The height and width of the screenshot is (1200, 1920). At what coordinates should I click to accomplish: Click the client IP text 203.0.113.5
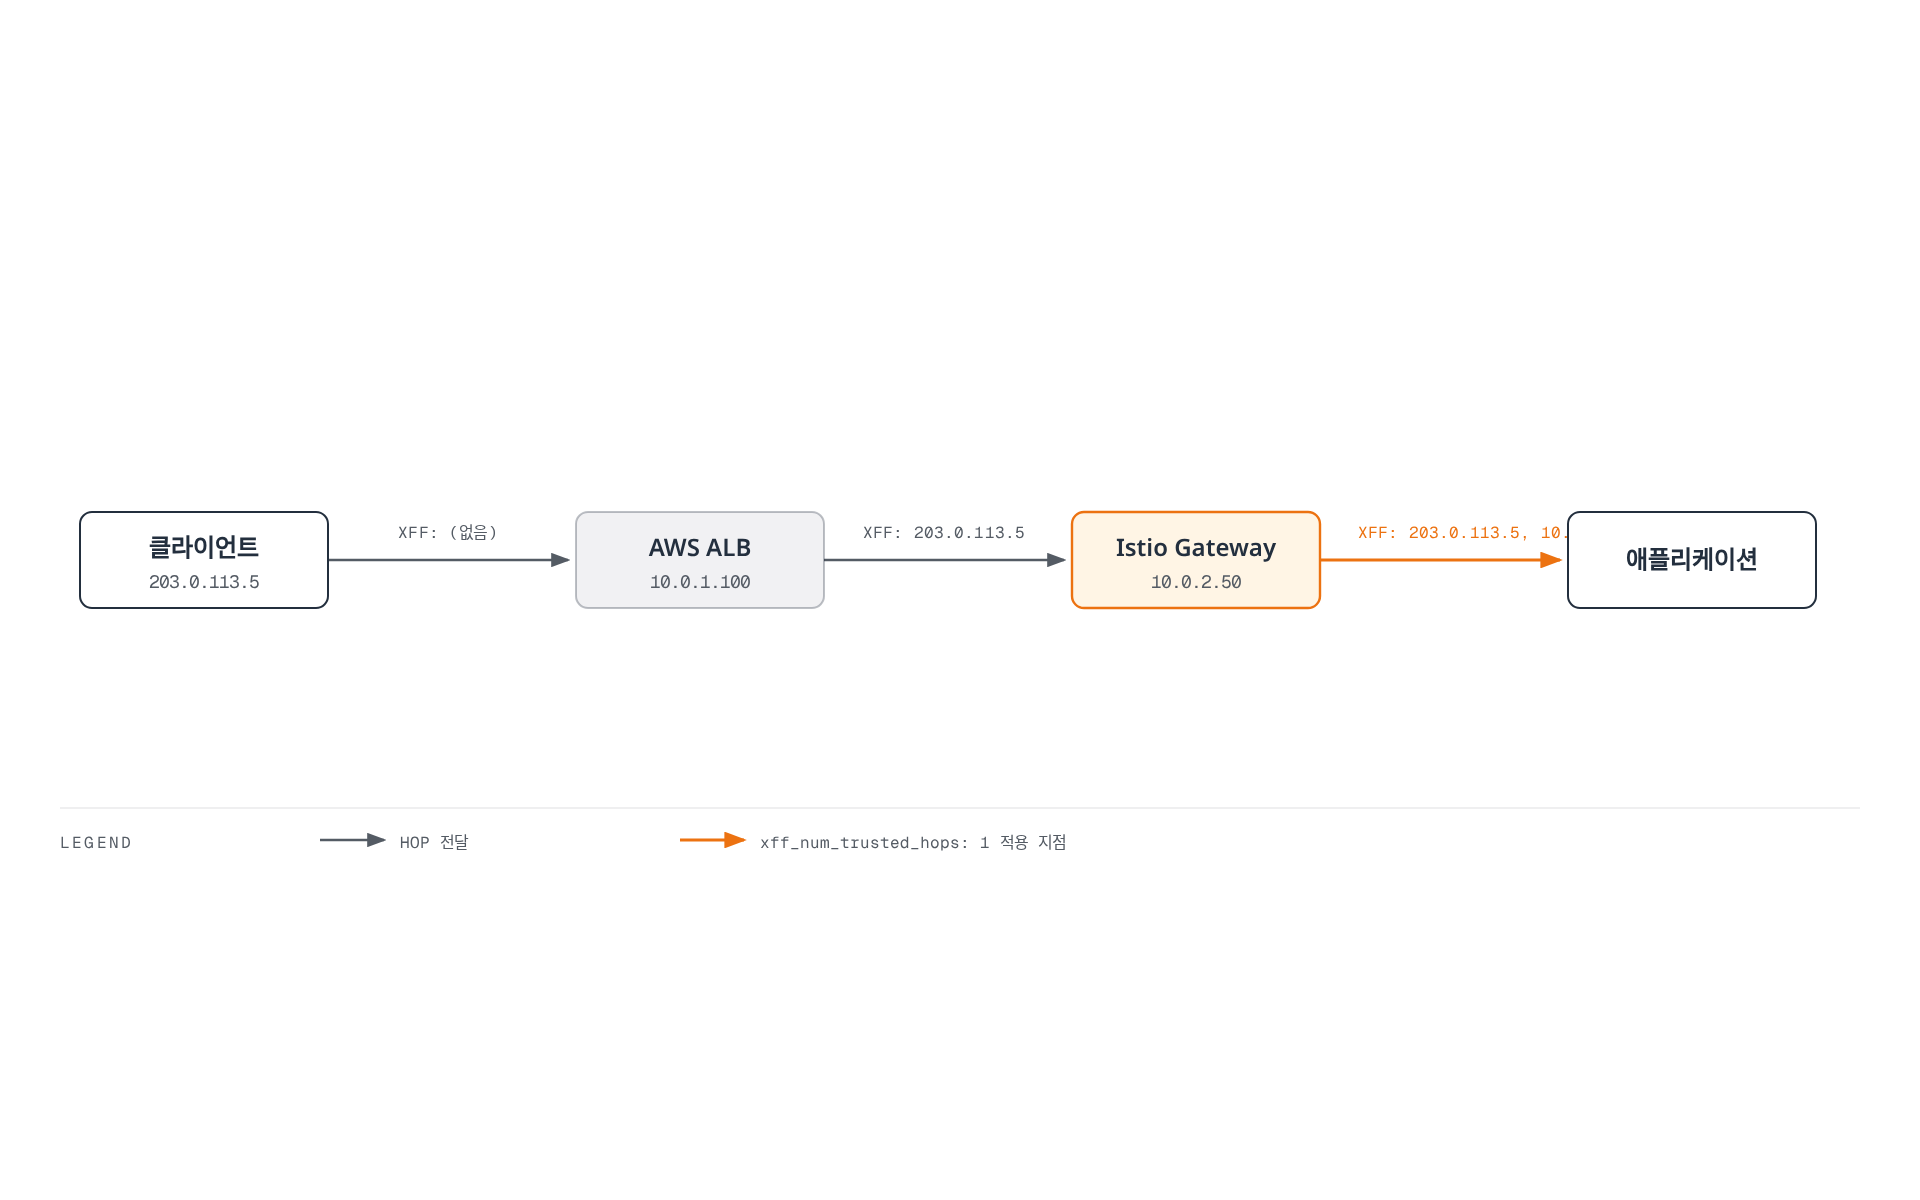click(204, 582)
